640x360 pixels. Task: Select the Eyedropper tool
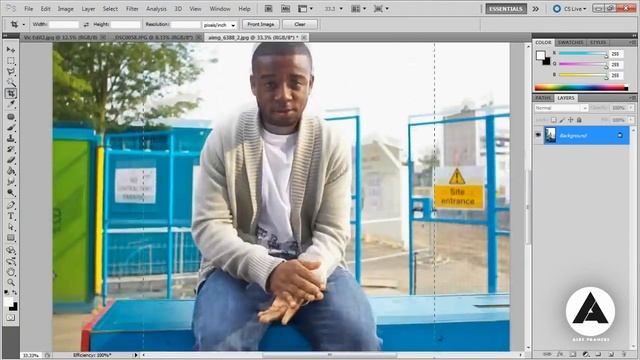(x=11, y=105)
